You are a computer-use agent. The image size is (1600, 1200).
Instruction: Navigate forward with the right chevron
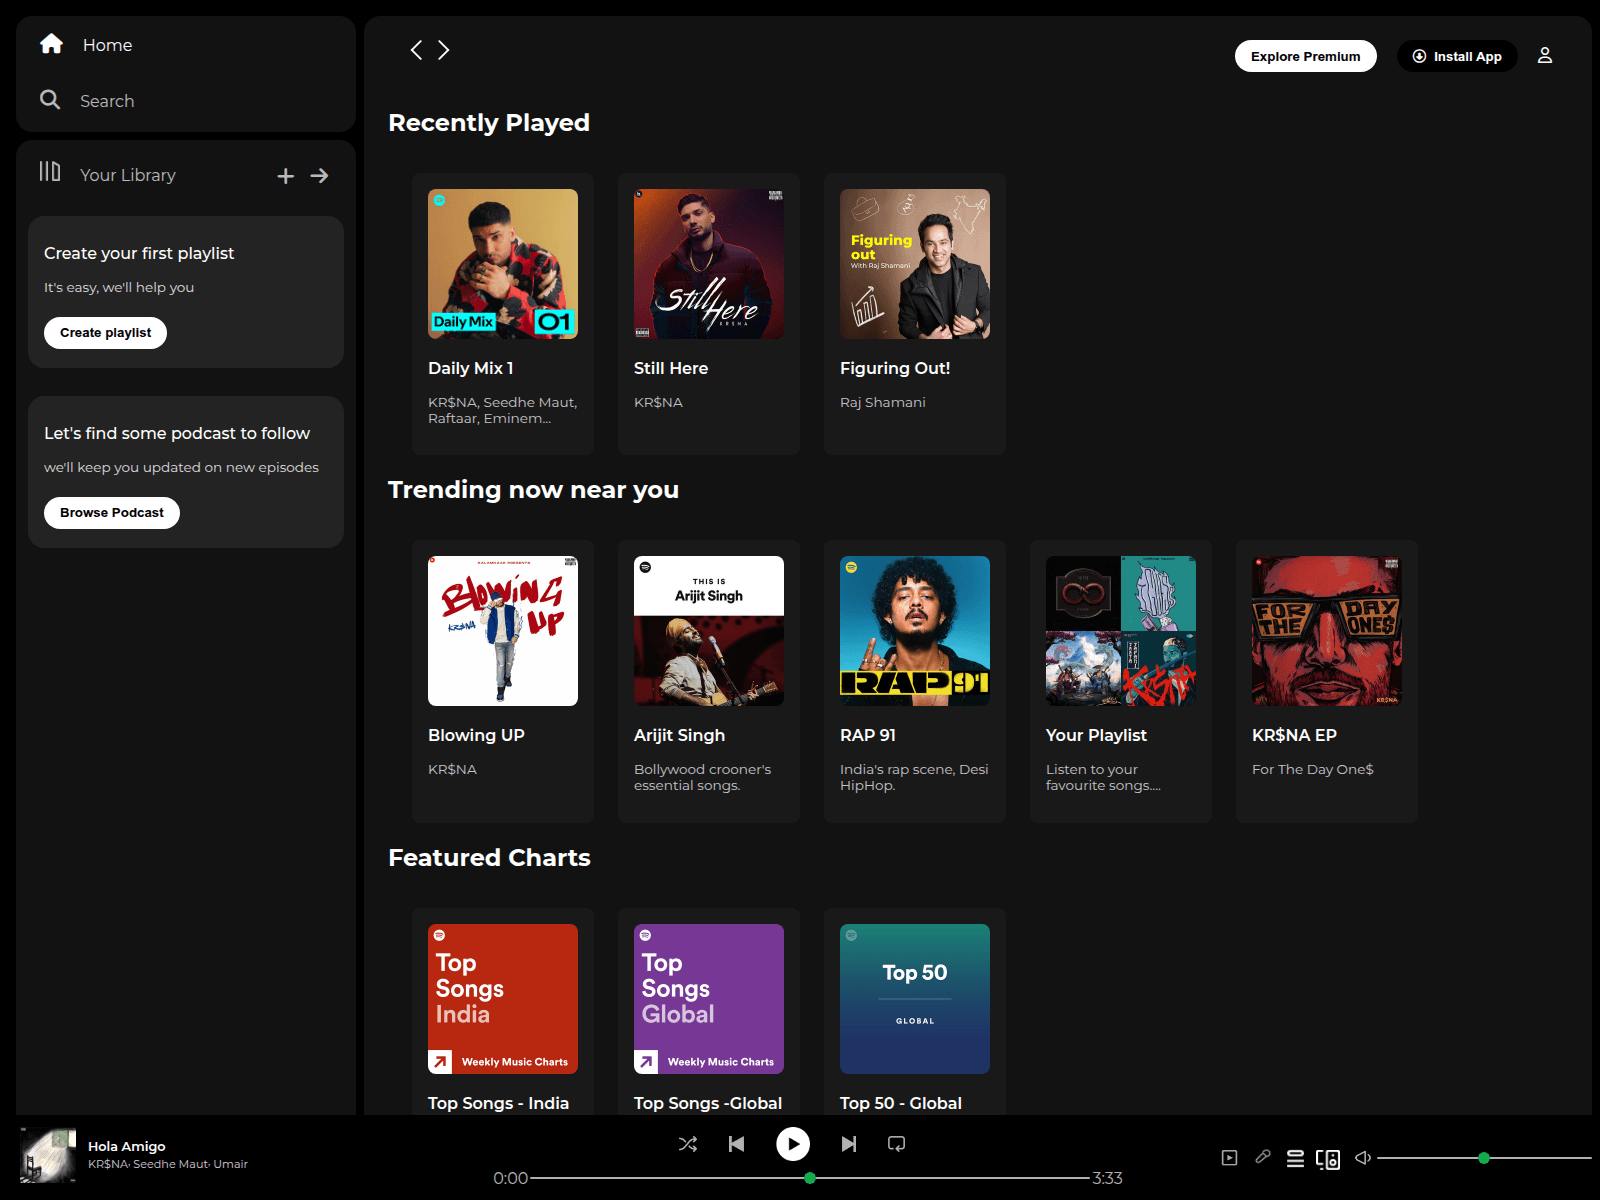click(x=444, y=50)
